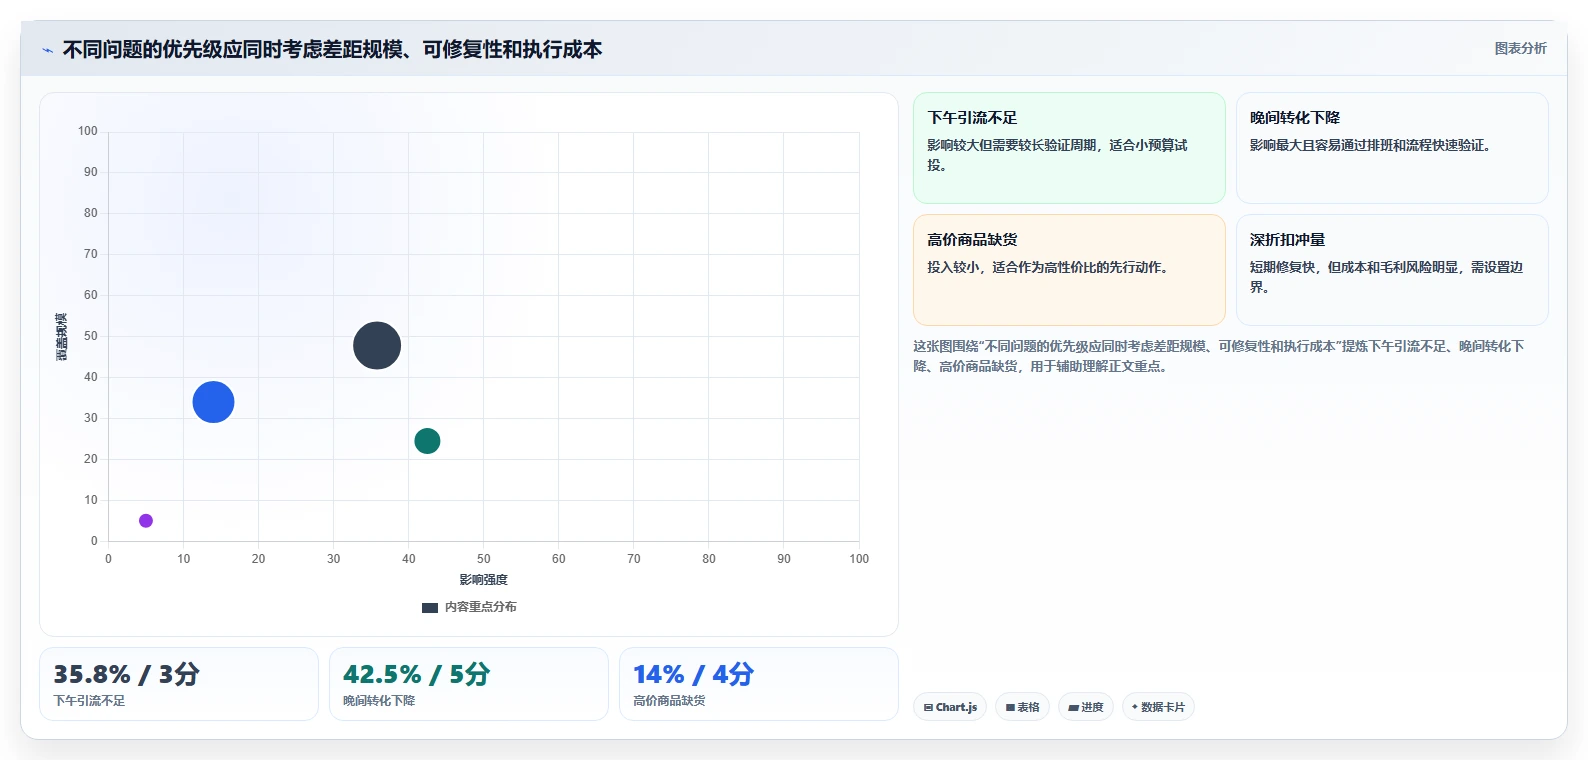The image size is (1588, 760).
Task: Click the small purple bubble in the chart
Action: tap(146, 521)
